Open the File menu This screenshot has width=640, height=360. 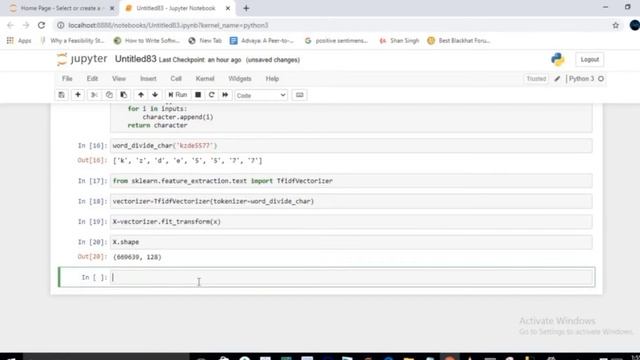pos(67,79)
